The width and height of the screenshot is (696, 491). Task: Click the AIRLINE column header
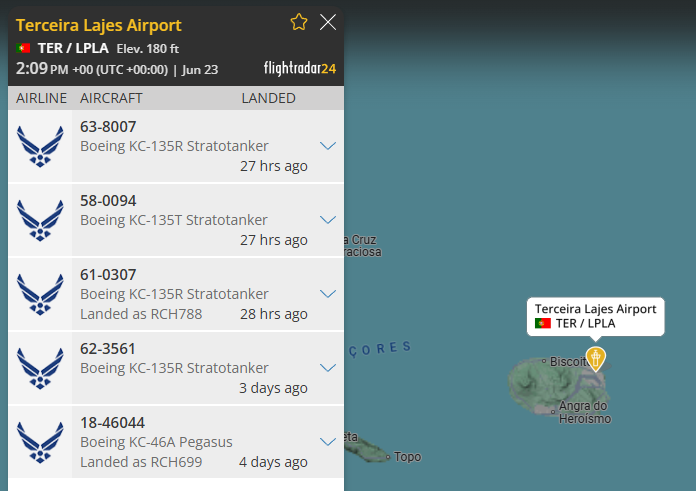(x=41, y=98)
